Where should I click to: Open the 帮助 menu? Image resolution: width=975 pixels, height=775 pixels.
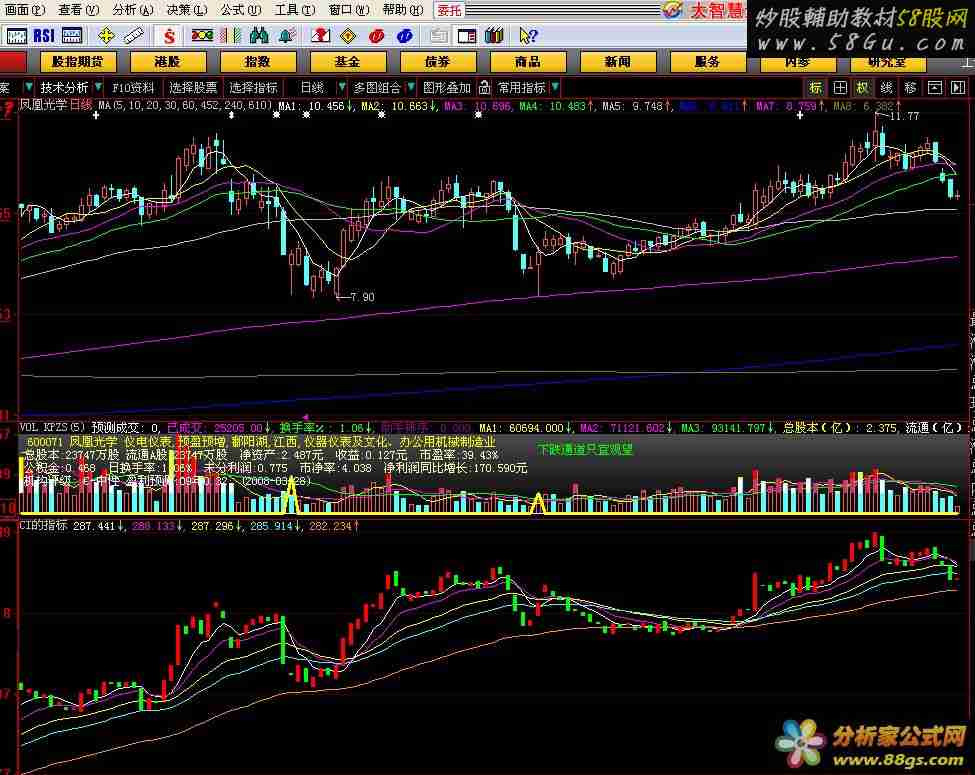[x=403, y=10]
